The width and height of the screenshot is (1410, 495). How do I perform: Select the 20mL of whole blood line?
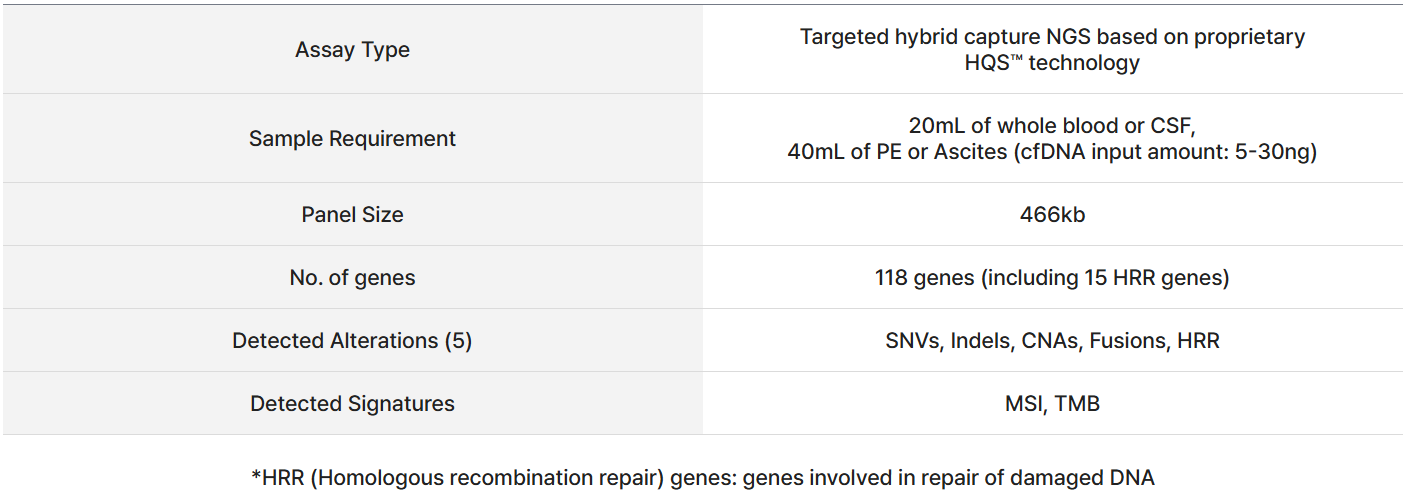1052,126
